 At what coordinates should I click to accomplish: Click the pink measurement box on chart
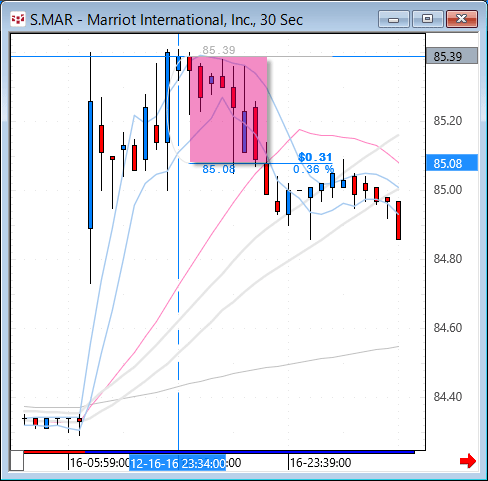click(x=228, y=109)
